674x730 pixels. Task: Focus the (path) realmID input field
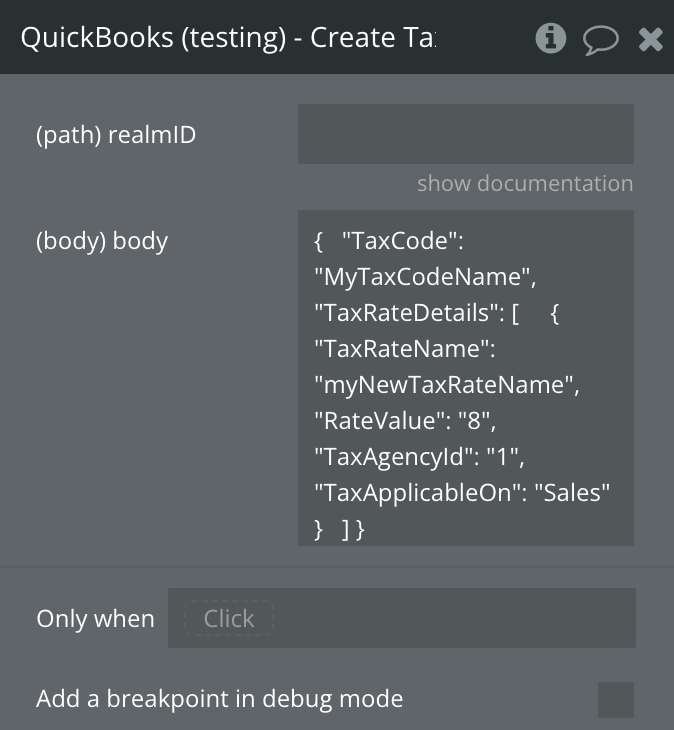[465, 134]
